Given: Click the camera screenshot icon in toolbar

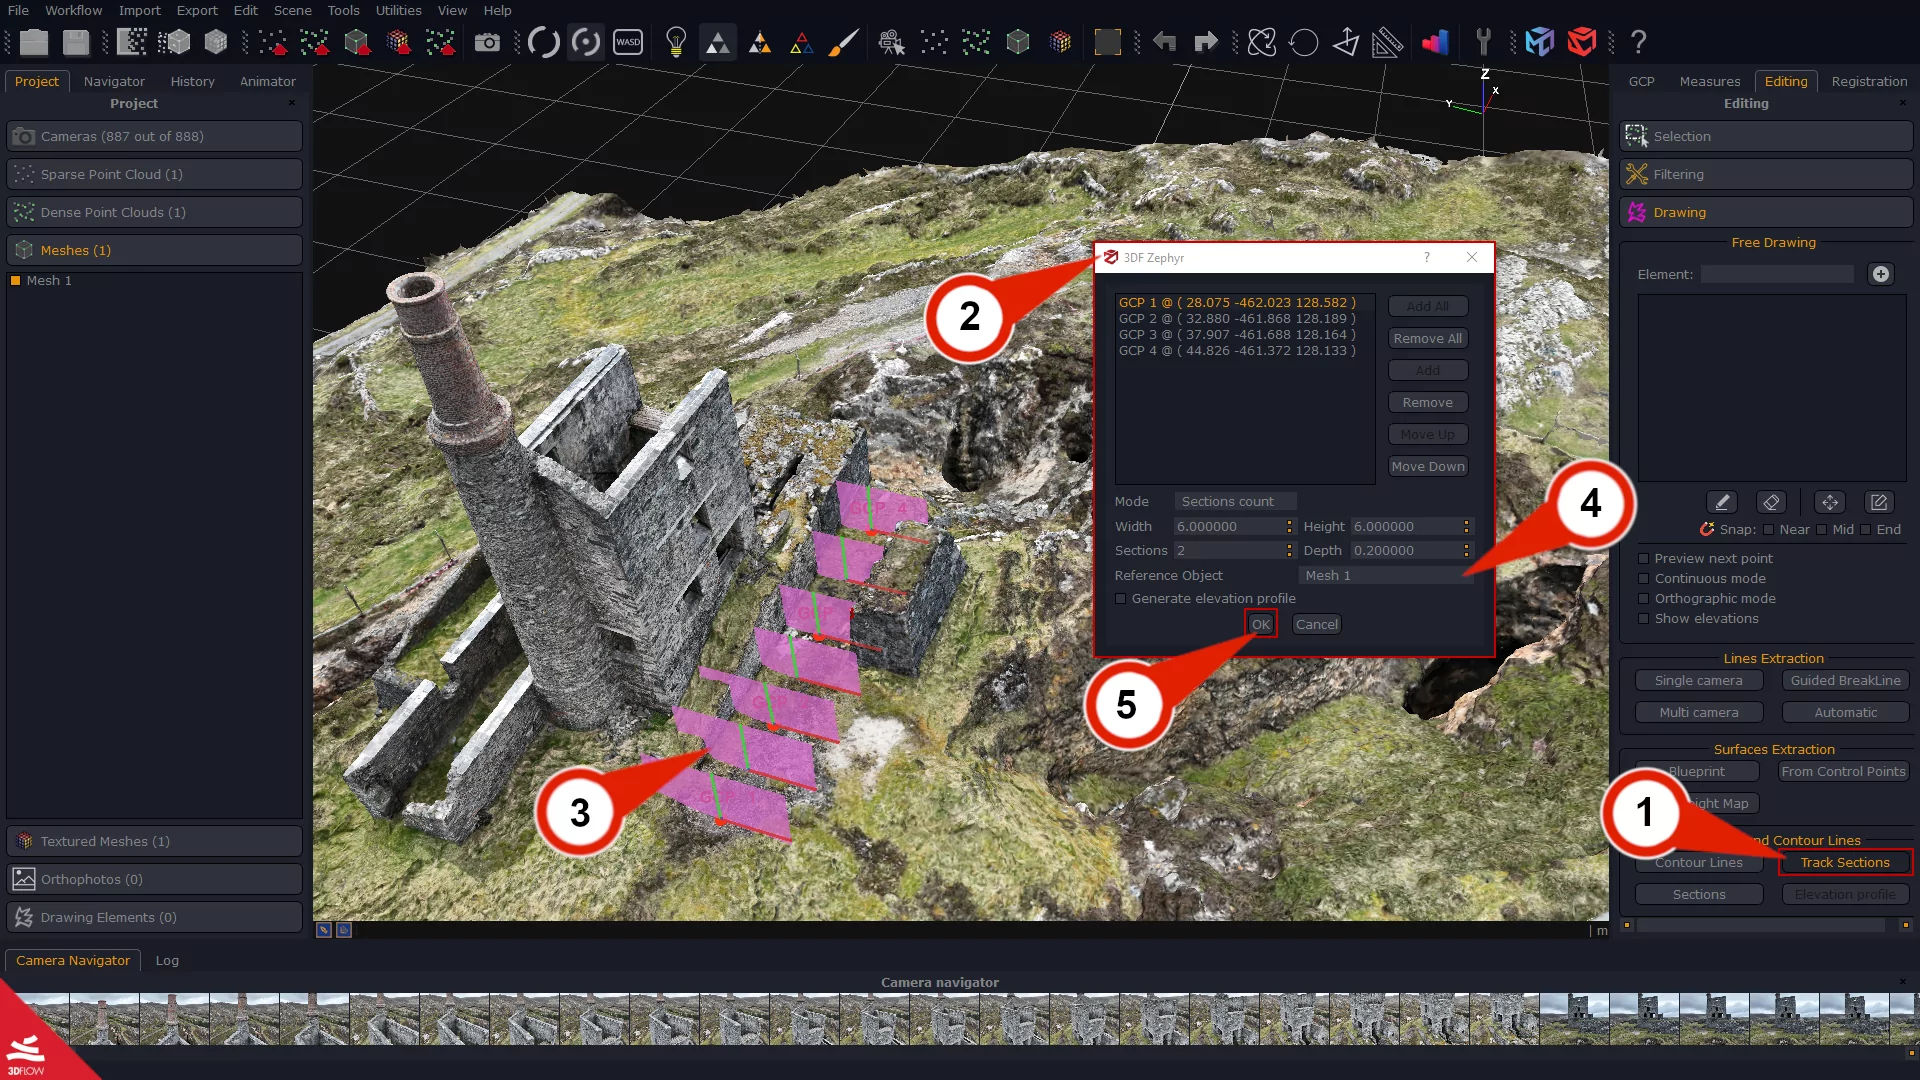Looking at the screenshot, I should coord(487,42).
